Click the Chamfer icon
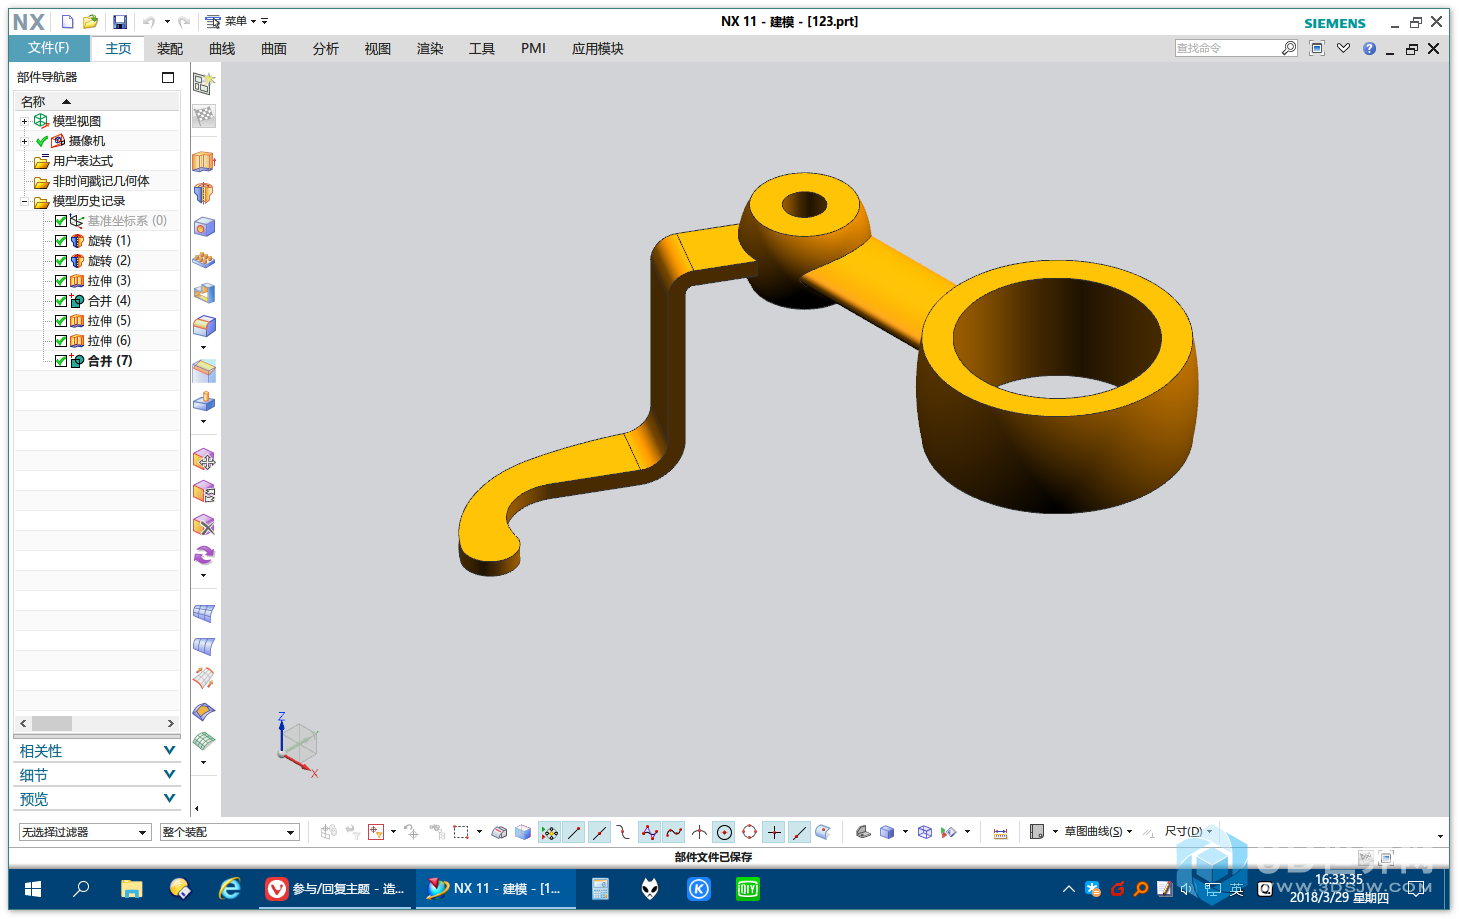The height and width of the screenshot is (919, 1459). click(x=204, y=371)
